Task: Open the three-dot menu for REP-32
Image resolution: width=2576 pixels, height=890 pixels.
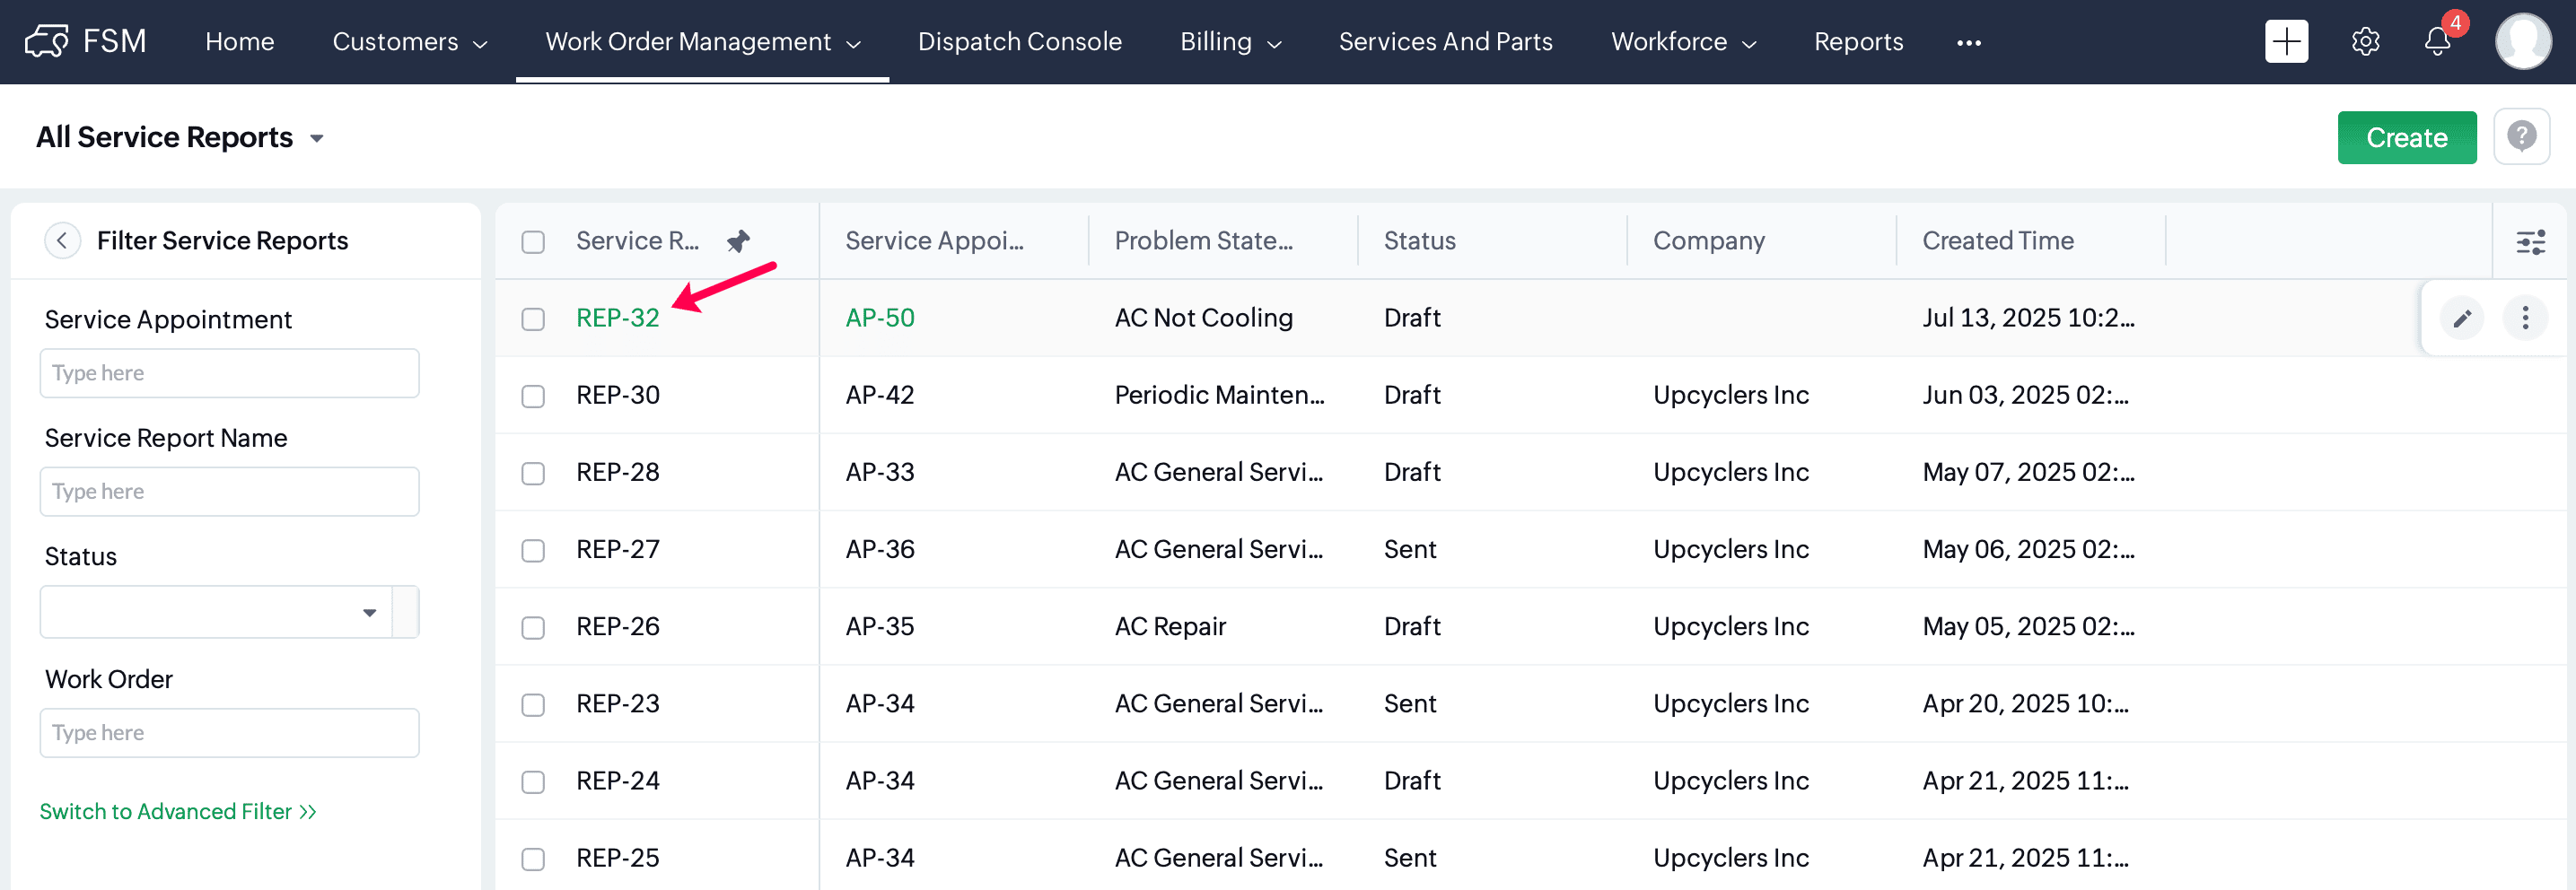Action: click(2525, 318)
